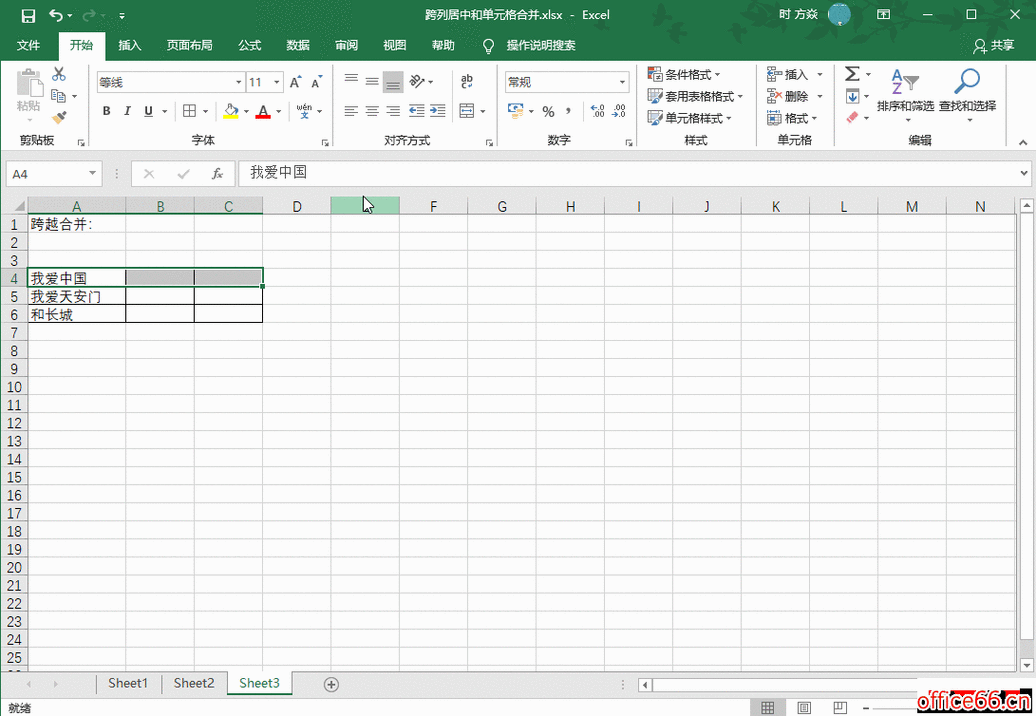The image size is (1036, 716).
Task: Toggle underline formatting
Action: pyautogui.click(x=148, y=111)
